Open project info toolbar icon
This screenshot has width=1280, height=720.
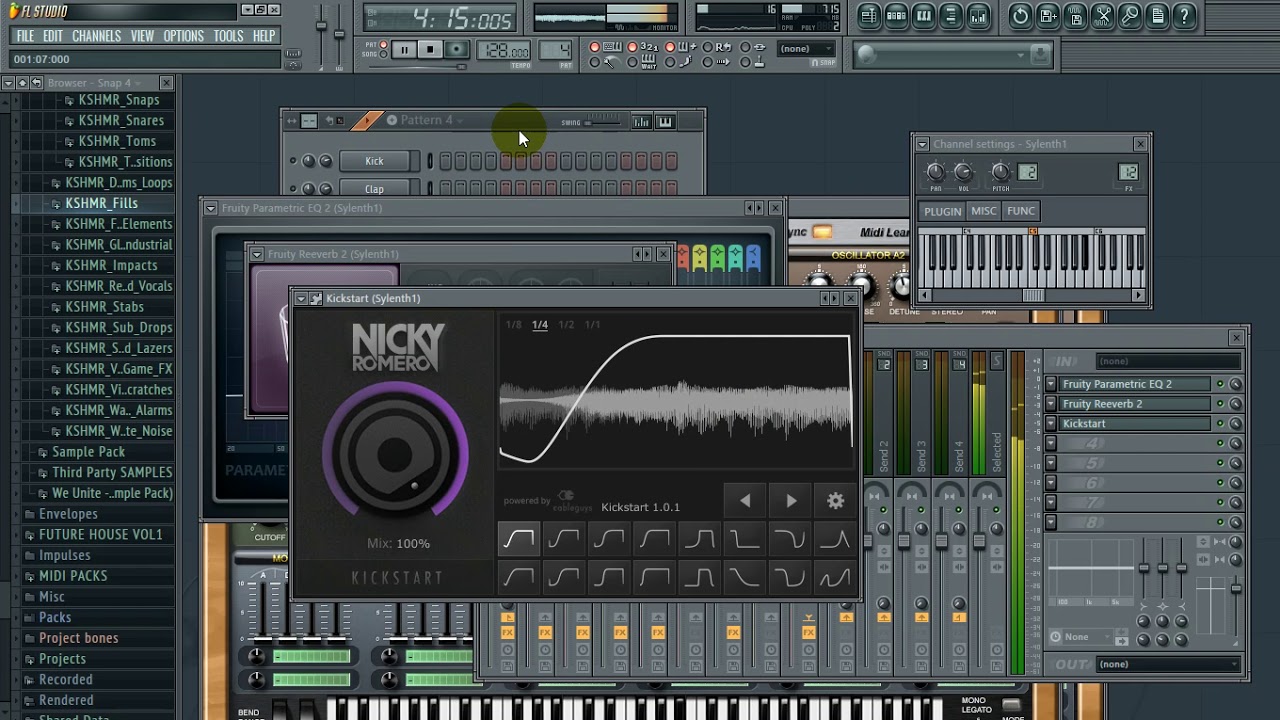[1157, 16]
